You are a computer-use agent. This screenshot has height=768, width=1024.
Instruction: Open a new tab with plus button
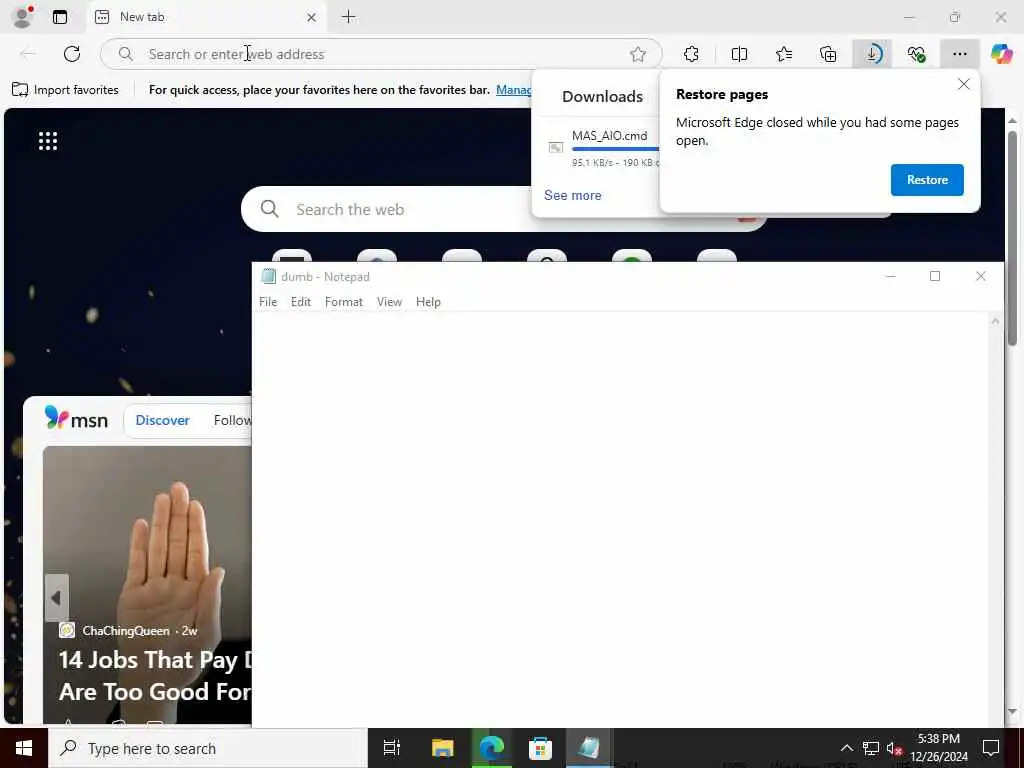click(x=349, y=17)
